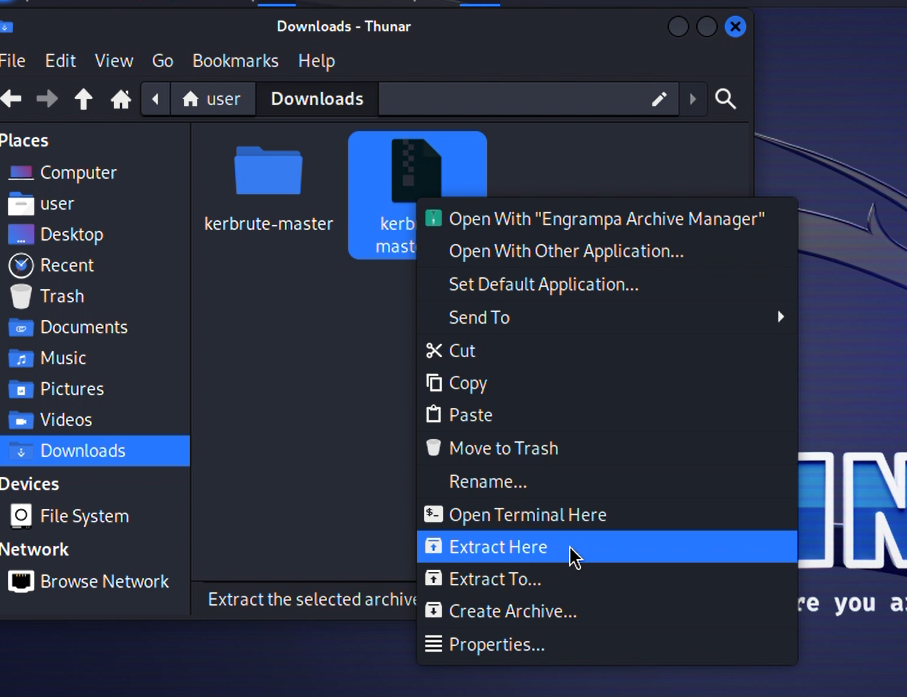This screenshot has width=907, height=697.
Task: Choose Extract Here
Action: point(607,547)
